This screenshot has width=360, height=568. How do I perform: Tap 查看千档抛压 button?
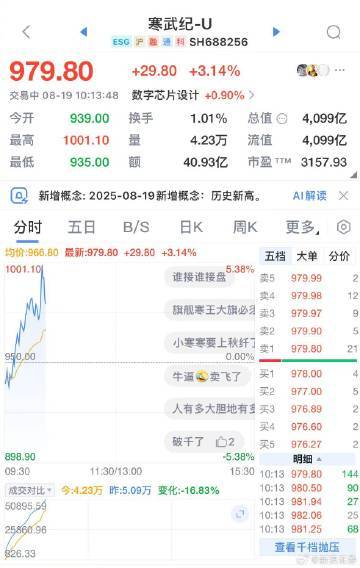(x=307, y=547)
